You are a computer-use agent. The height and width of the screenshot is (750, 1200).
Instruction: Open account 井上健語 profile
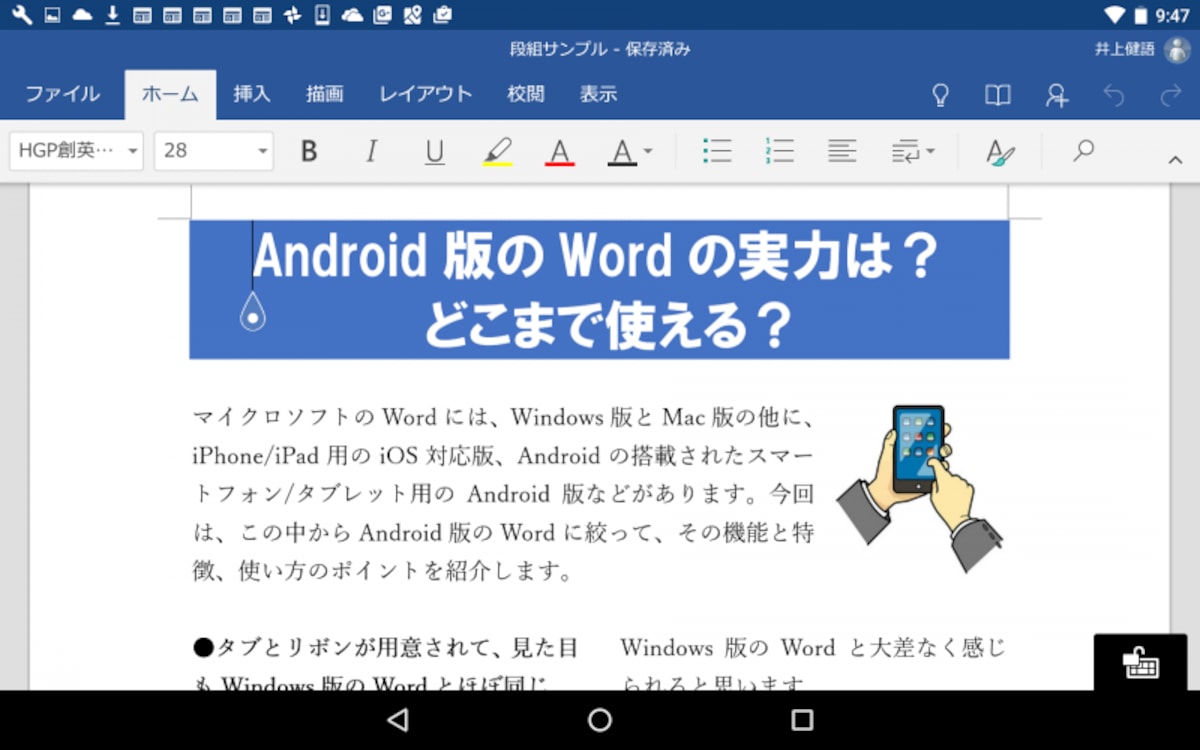click(1125, 49)
